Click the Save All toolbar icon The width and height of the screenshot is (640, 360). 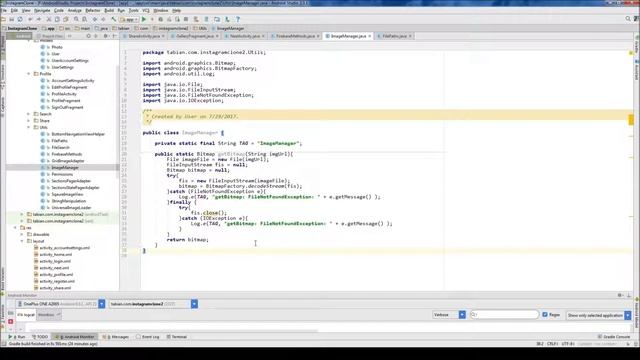coord(11,19)
